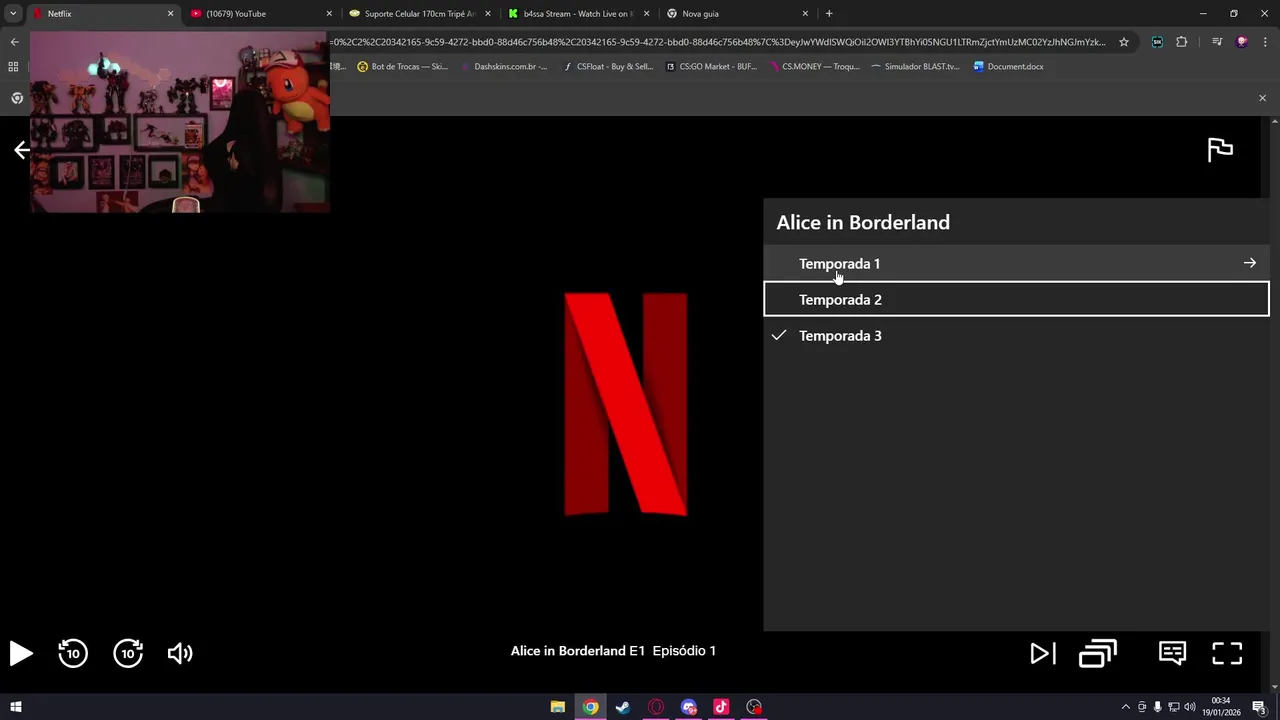Open the Simulador BLAST.tv bookmark

[x=915, y=67]
